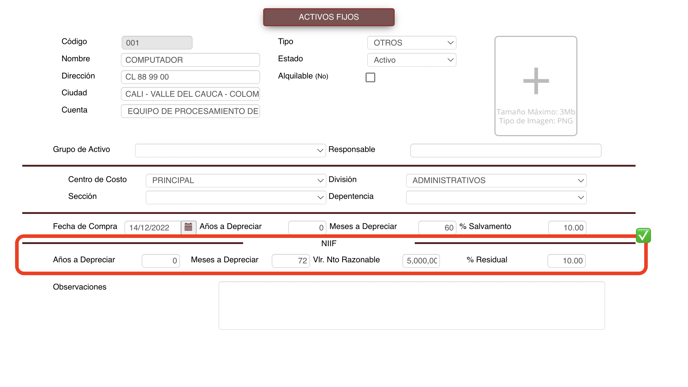688x387 pixels.
Task: Open the Tipo dropdown showing OTROS
Action: [x=412, y=43]
